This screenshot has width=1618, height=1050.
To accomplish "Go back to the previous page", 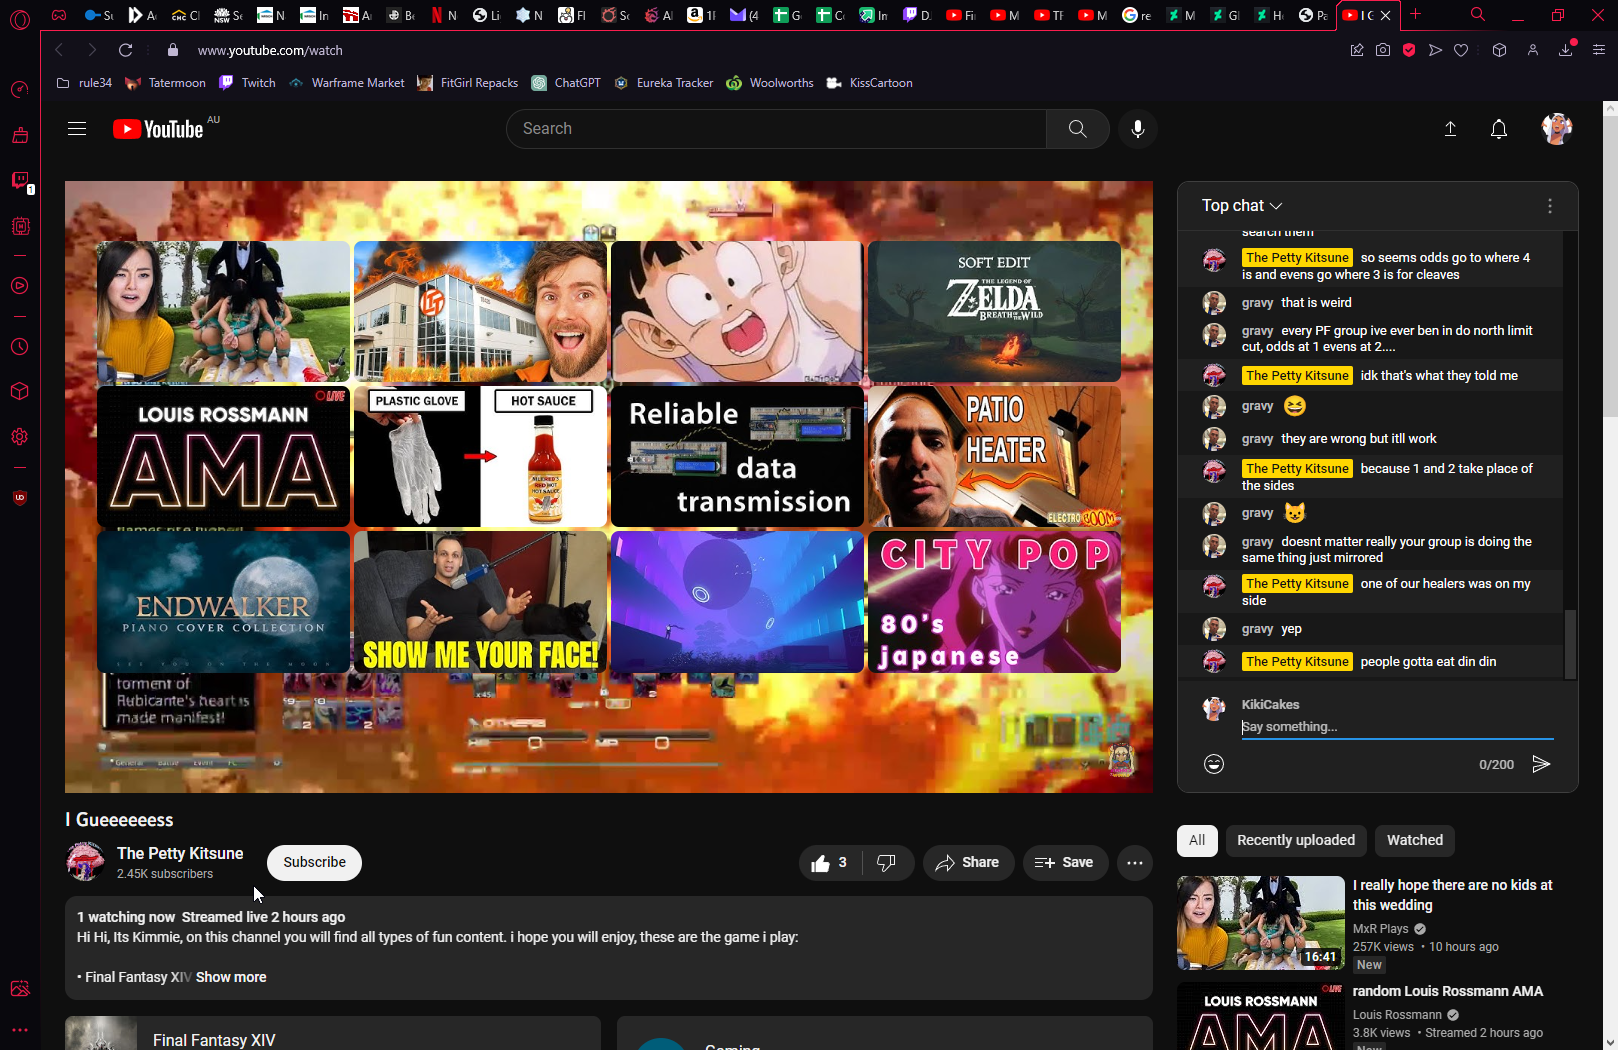I will (59, 50).
